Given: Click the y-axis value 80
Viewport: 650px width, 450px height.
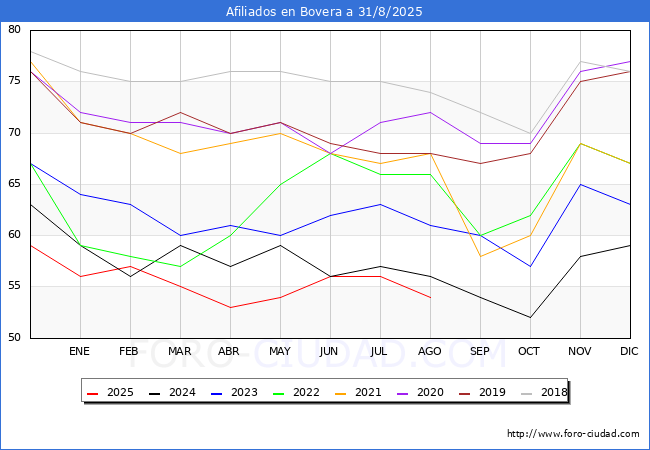Looking at the screenshot, I should (15, 29).
